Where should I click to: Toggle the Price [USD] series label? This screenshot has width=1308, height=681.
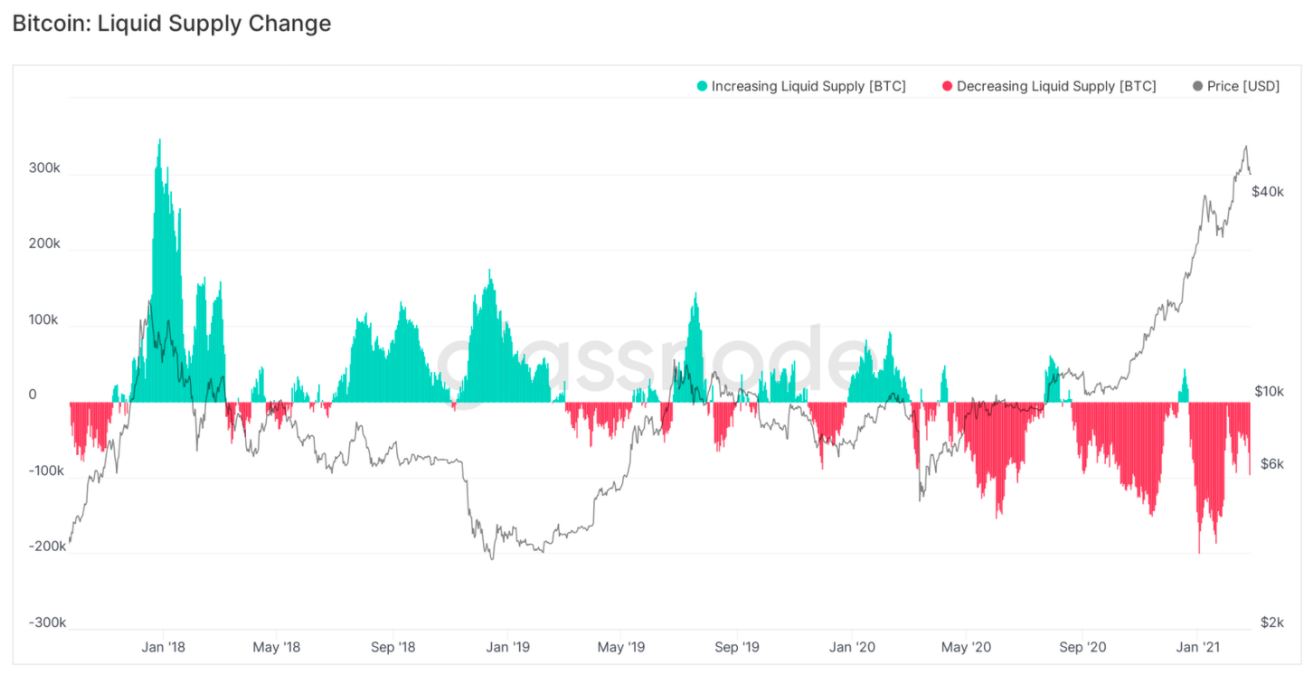pyautogui.click(x=1243, y=87)
